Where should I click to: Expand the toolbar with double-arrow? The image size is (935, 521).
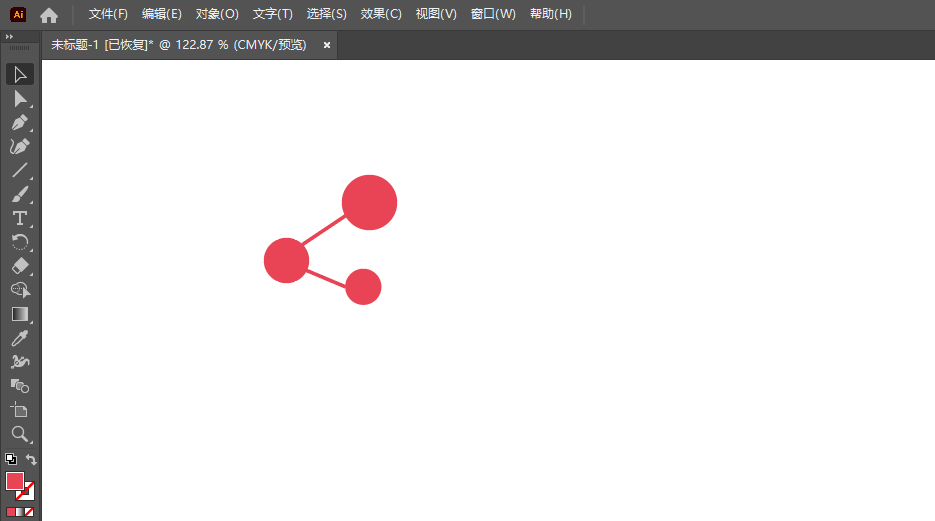pos(9,36)
